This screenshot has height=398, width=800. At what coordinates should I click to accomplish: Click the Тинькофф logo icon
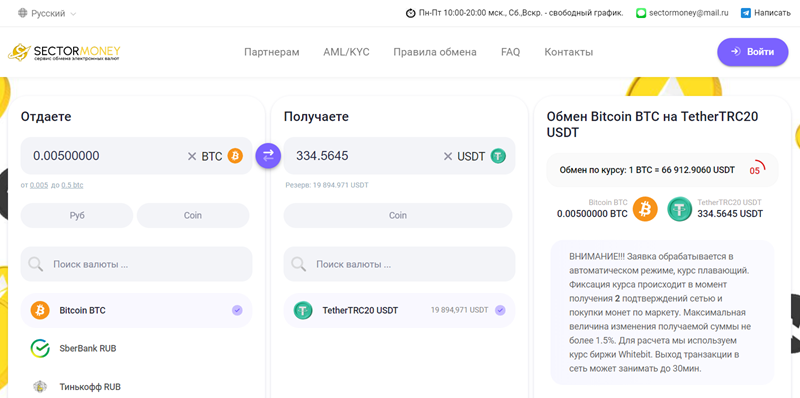(40, 387)
